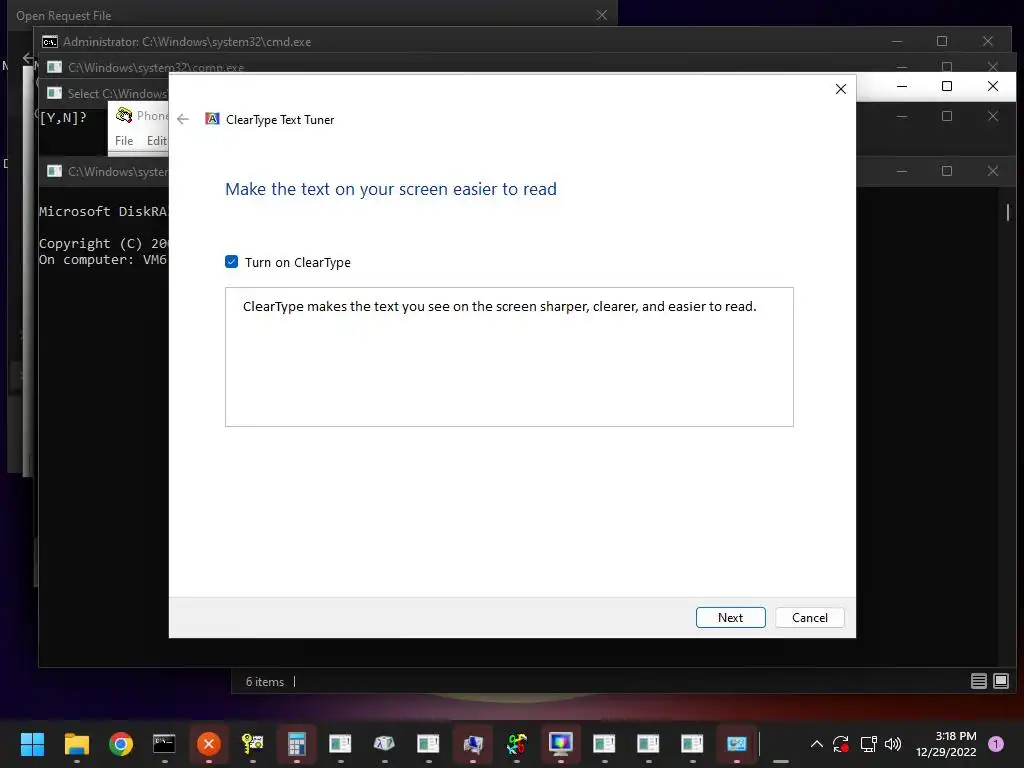Screen dimensions: 1024x768
Task: Open the notification badge showing 1
Action: [x=995, y=744]
